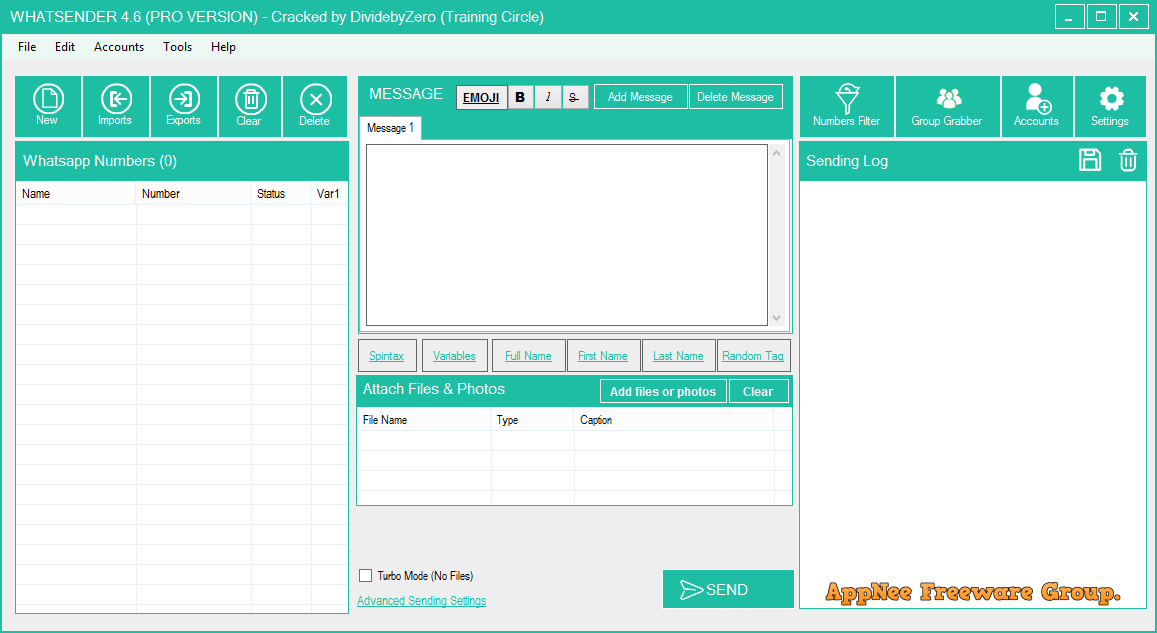Insert Random Tag
The height and width of the screenshot is (633, 1157).
(x=753, y=356)
